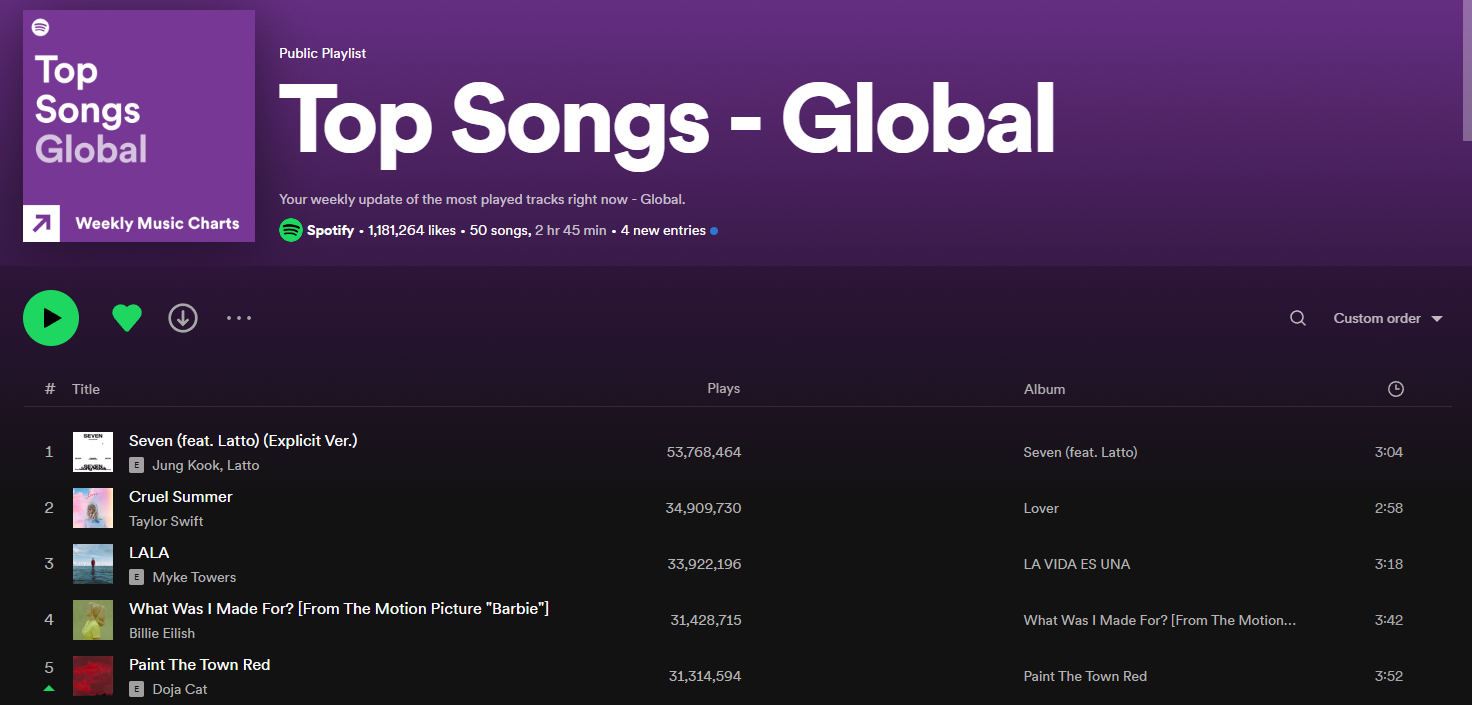Click the play count 31,428,715
Image resolution: width=1472 pixels, height=705 pixels.
coord(706,620)
